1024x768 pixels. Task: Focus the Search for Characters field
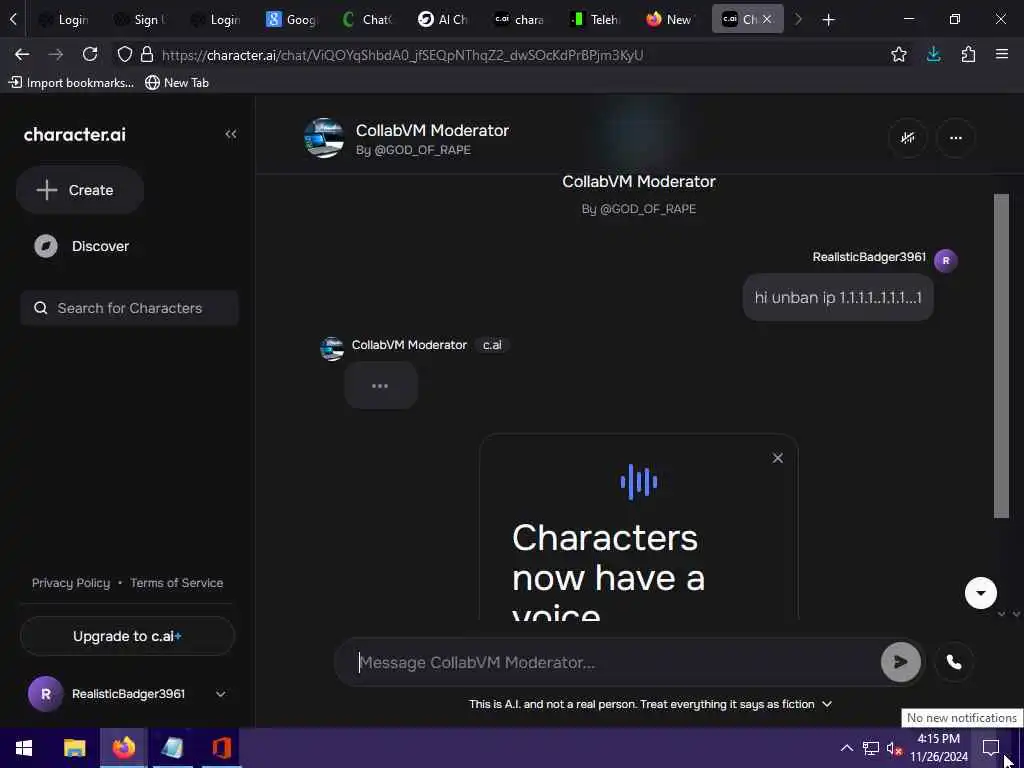pyautogui.click(x=129, y=308)
